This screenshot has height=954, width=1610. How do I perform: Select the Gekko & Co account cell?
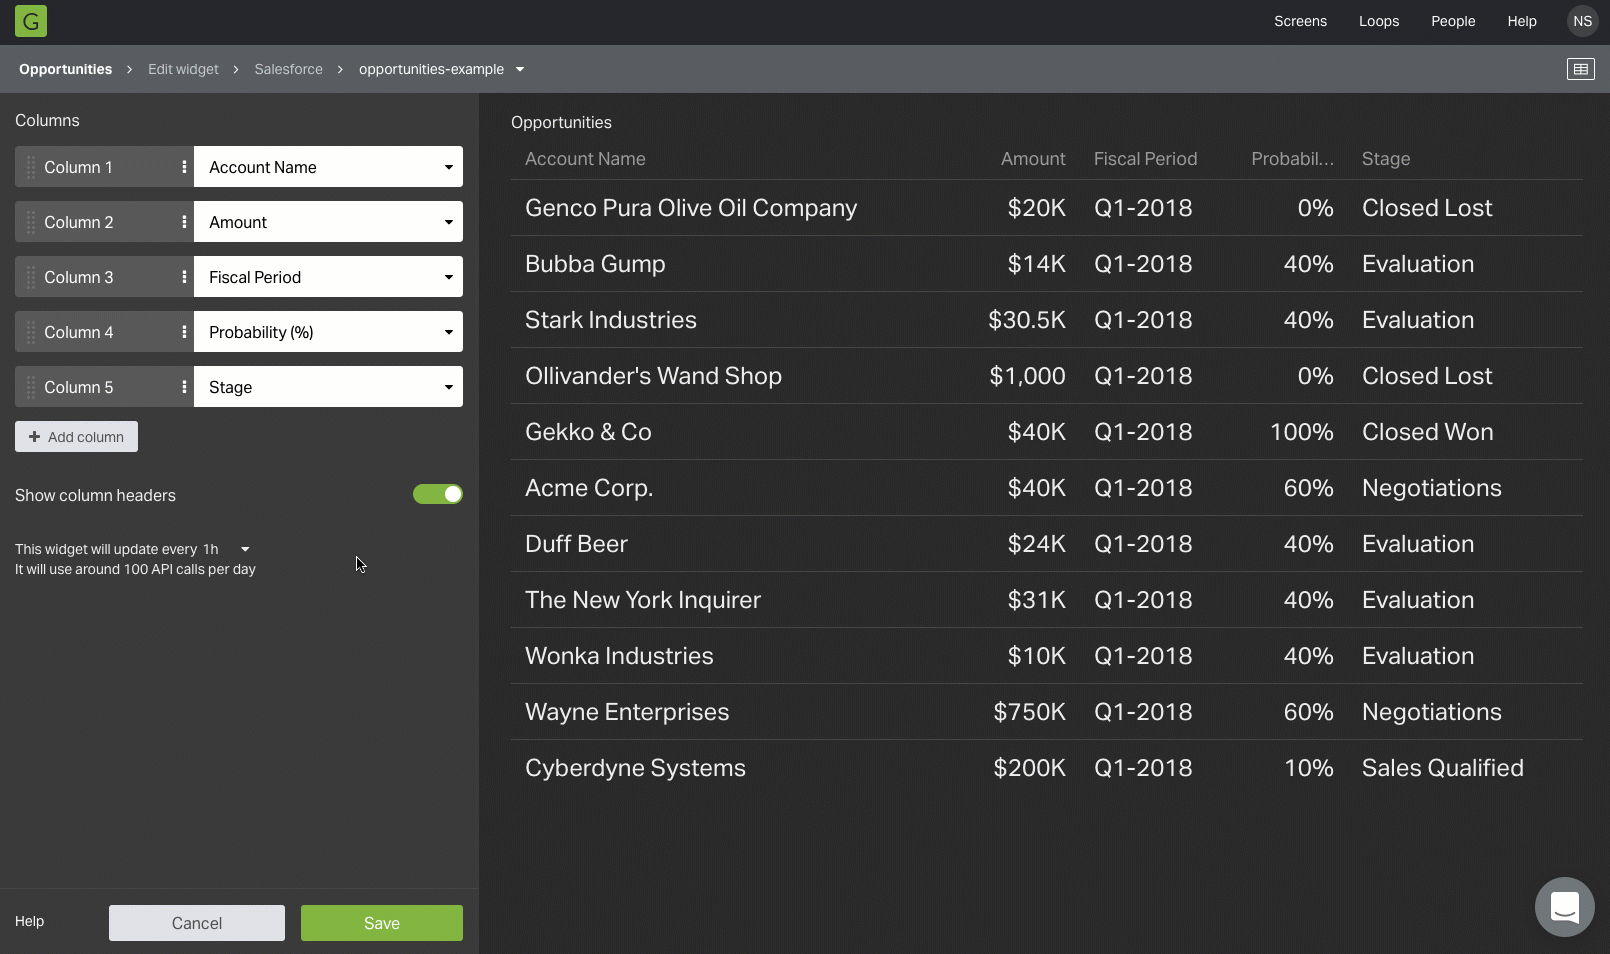tap(588, 432)
